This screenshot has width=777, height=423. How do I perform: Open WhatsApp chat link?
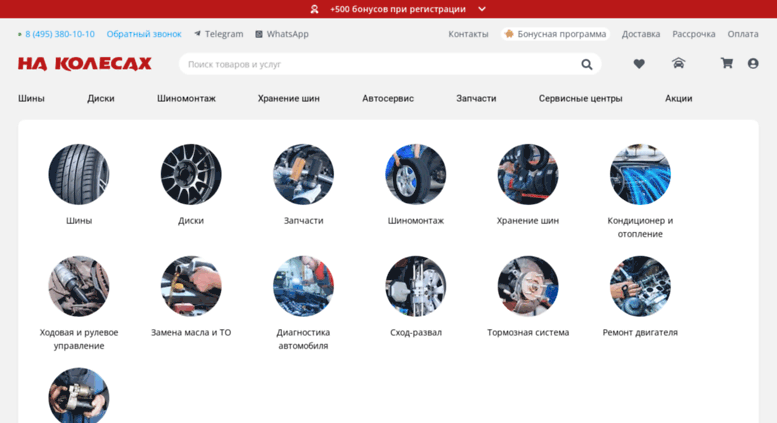click(287, 34)
